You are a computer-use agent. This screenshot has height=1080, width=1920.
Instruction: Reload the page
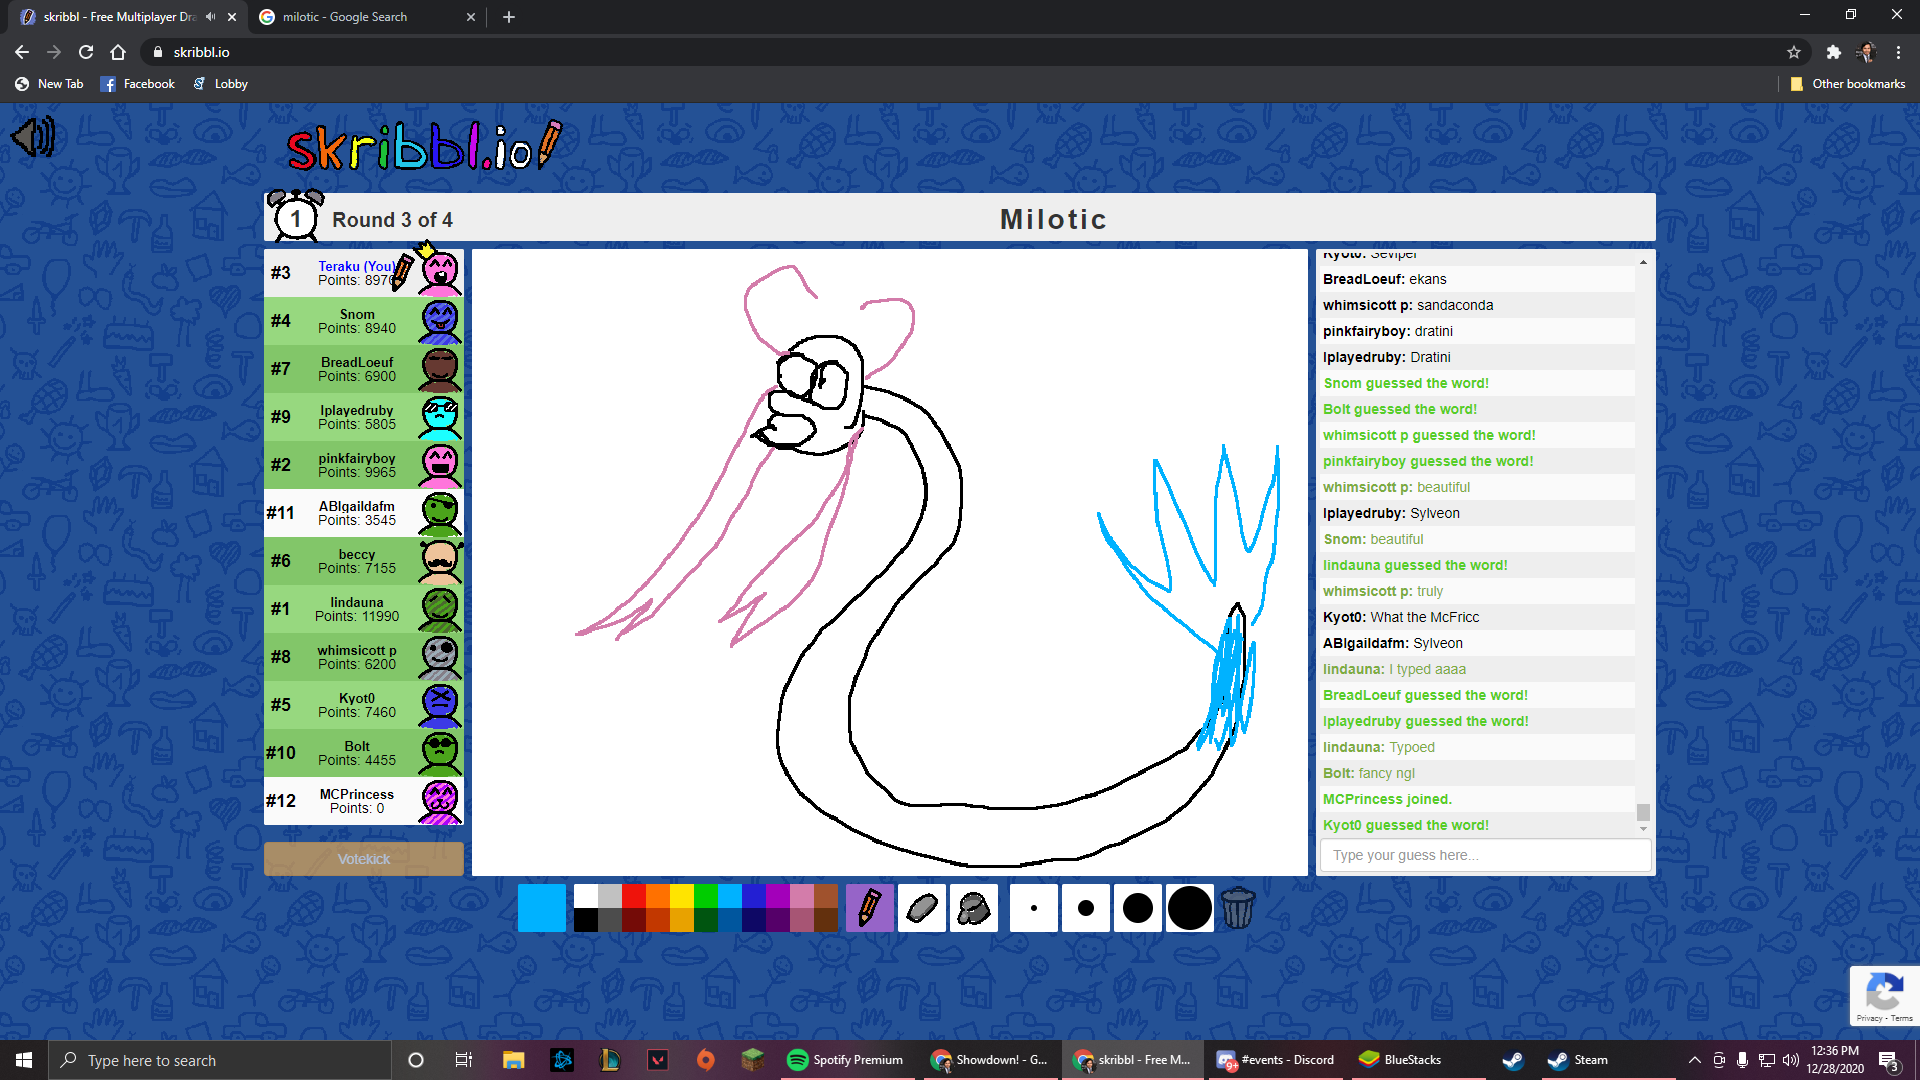tap(86, 52)
